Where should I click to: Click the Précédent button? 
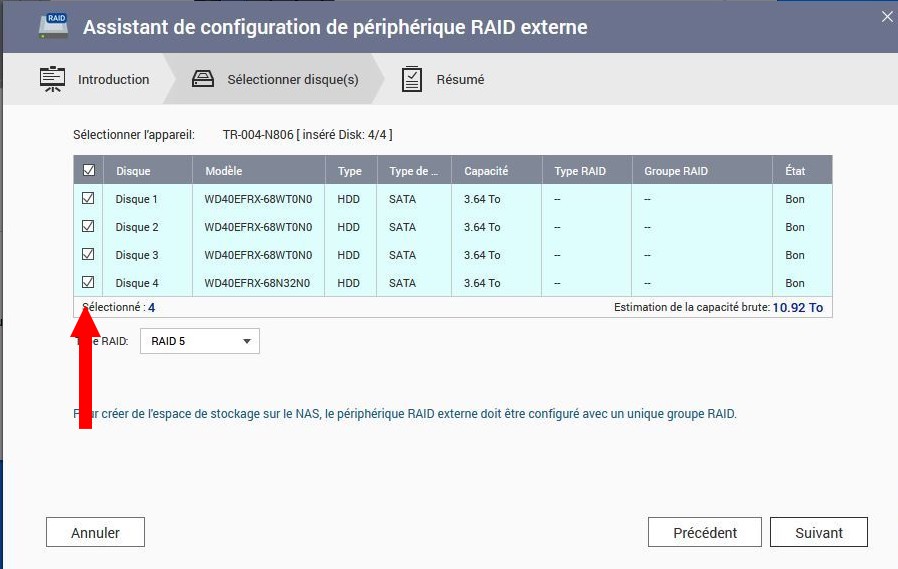[704, 533]
